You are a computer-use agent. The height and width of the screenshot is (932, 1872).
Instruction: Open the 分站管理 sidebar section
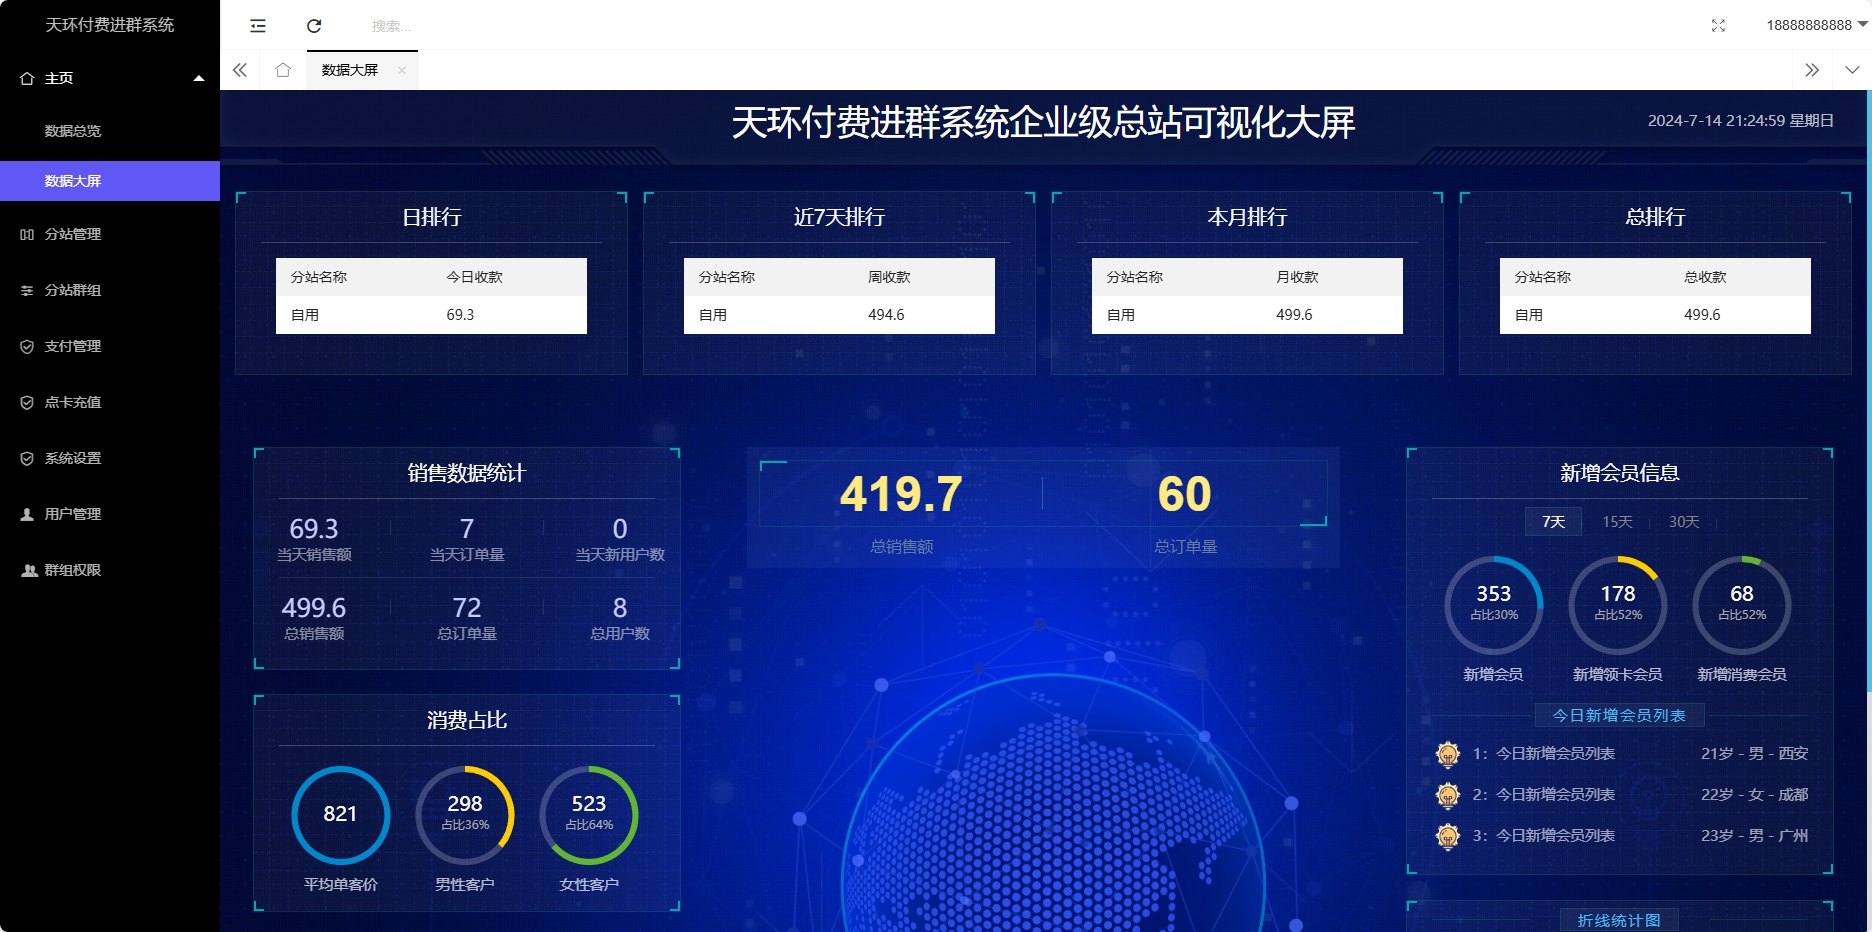click(71, 234)
